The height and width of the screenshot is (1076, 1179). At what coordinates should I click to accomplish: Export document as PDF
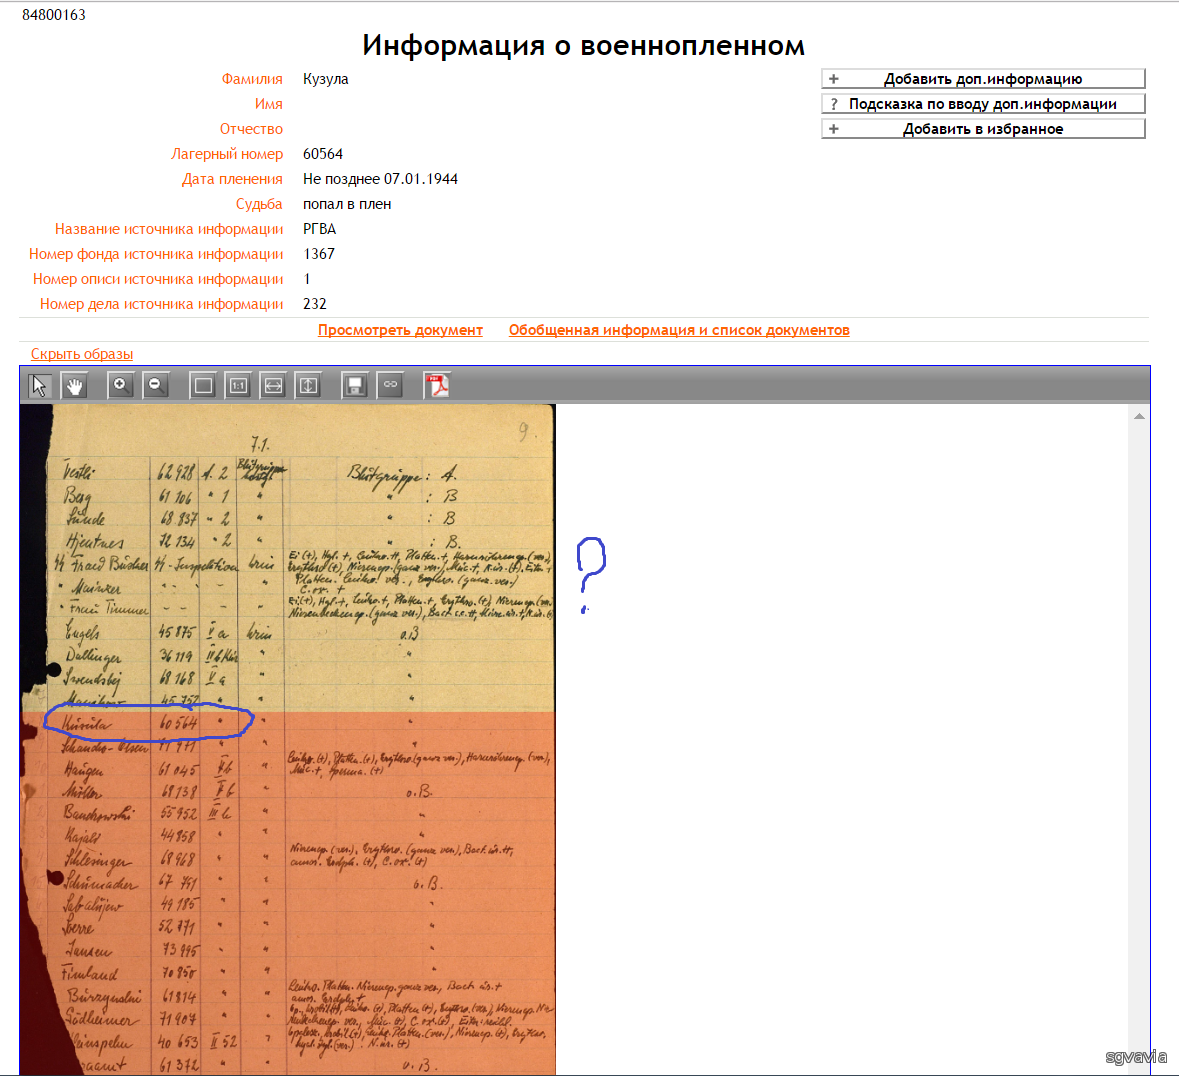[437, 386]
